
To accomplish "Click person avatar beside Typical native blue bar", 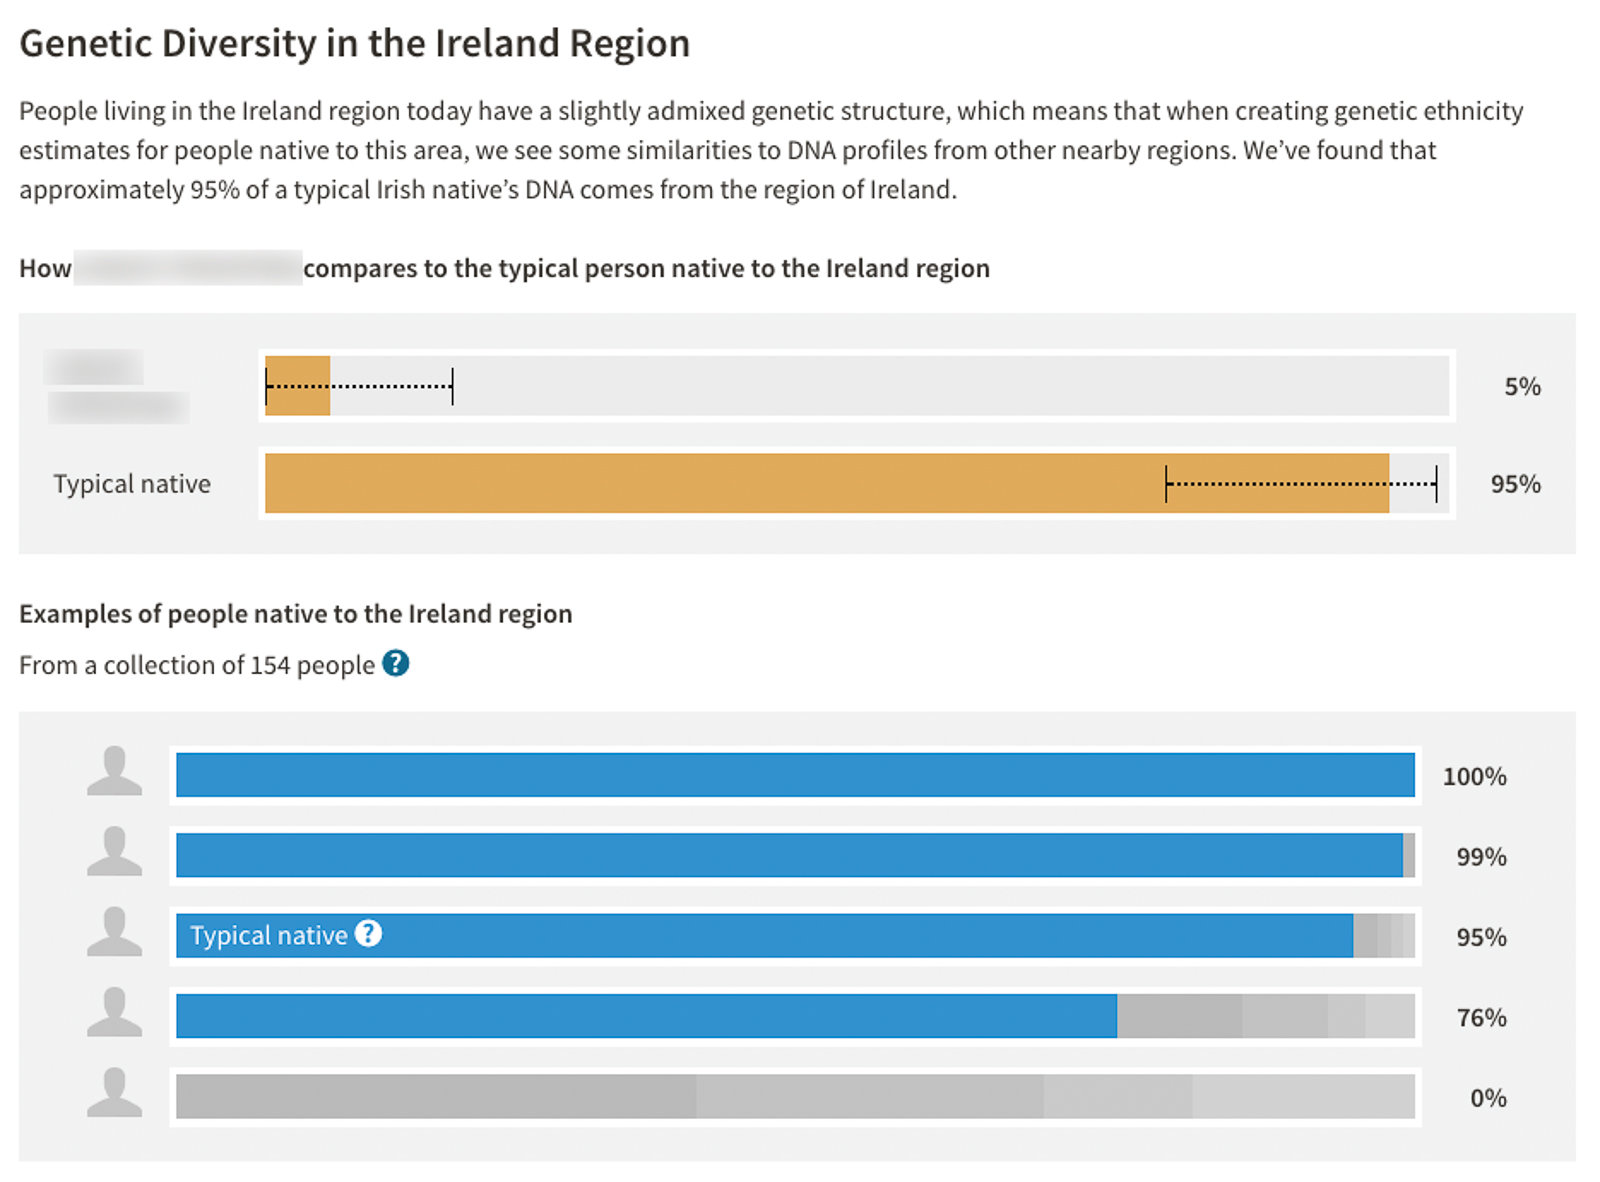I will pyautogui.click(x=114, y=933).
